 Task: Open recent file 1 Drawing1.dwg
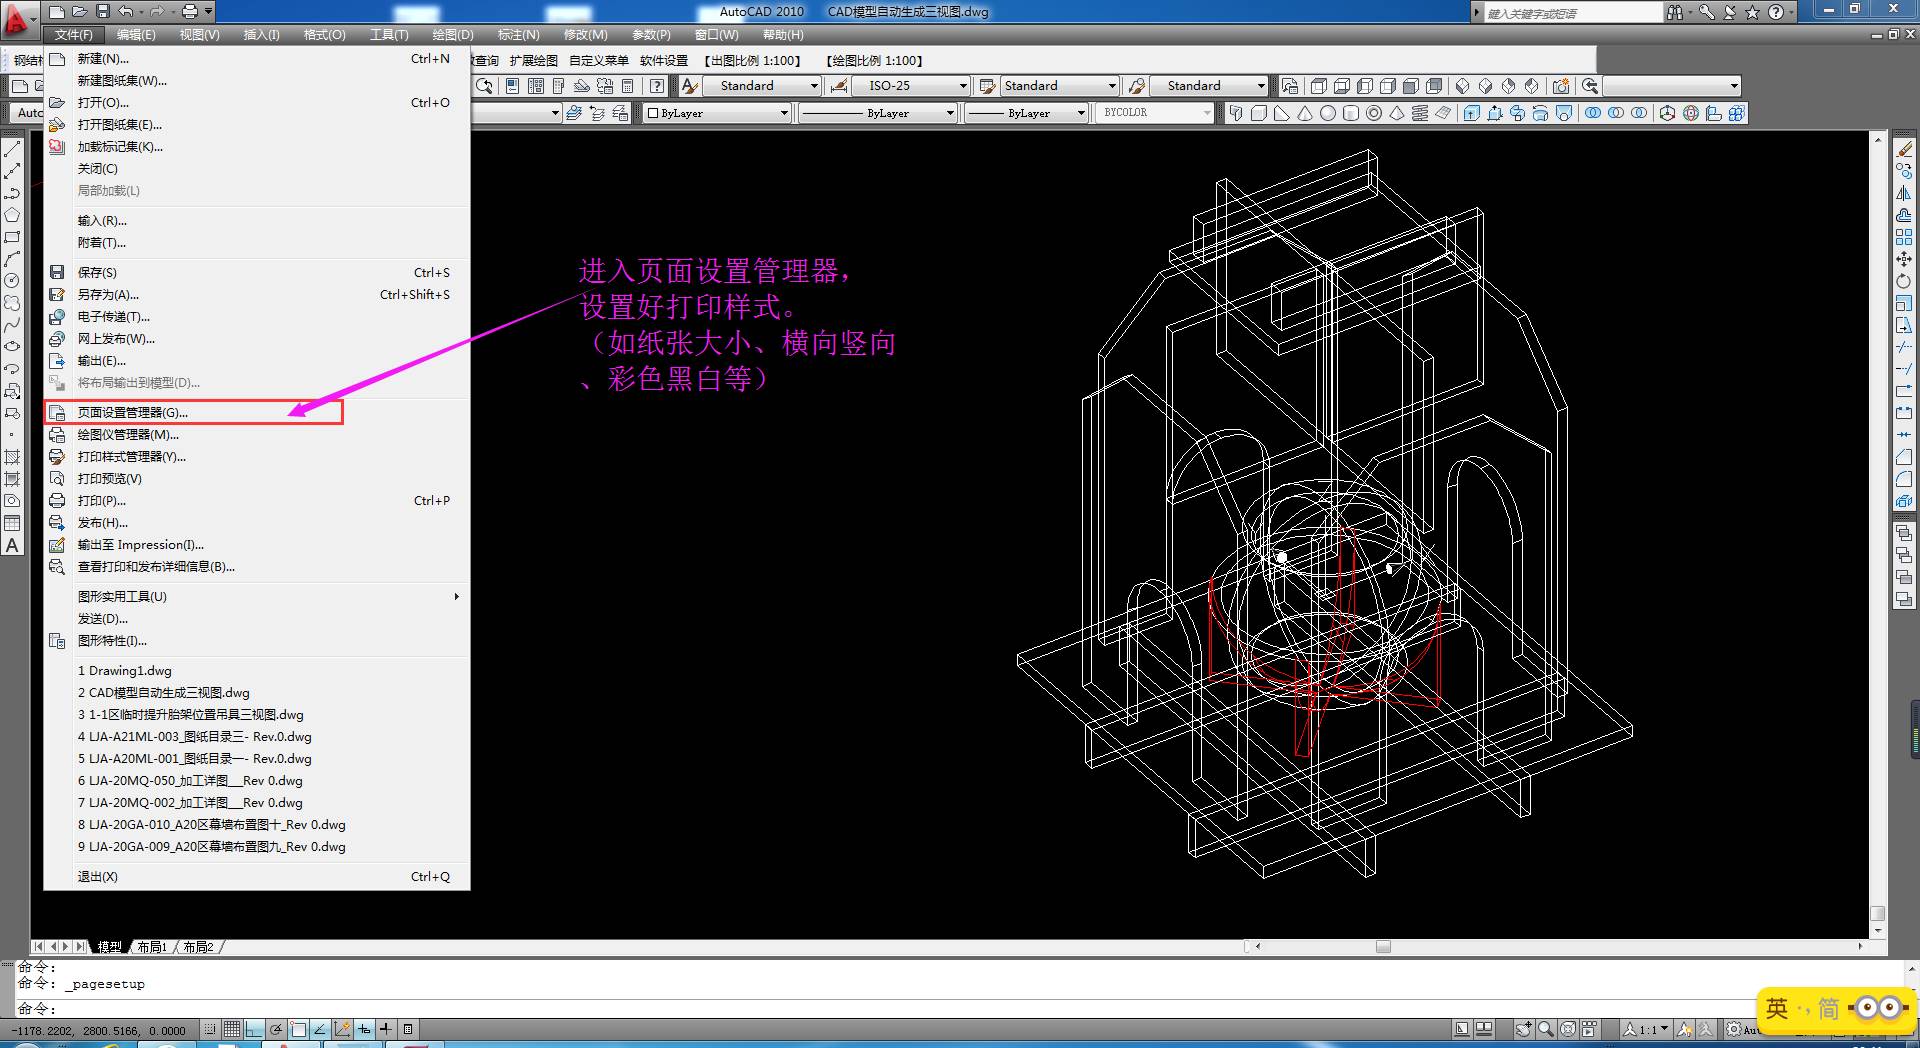pos(257,671)
